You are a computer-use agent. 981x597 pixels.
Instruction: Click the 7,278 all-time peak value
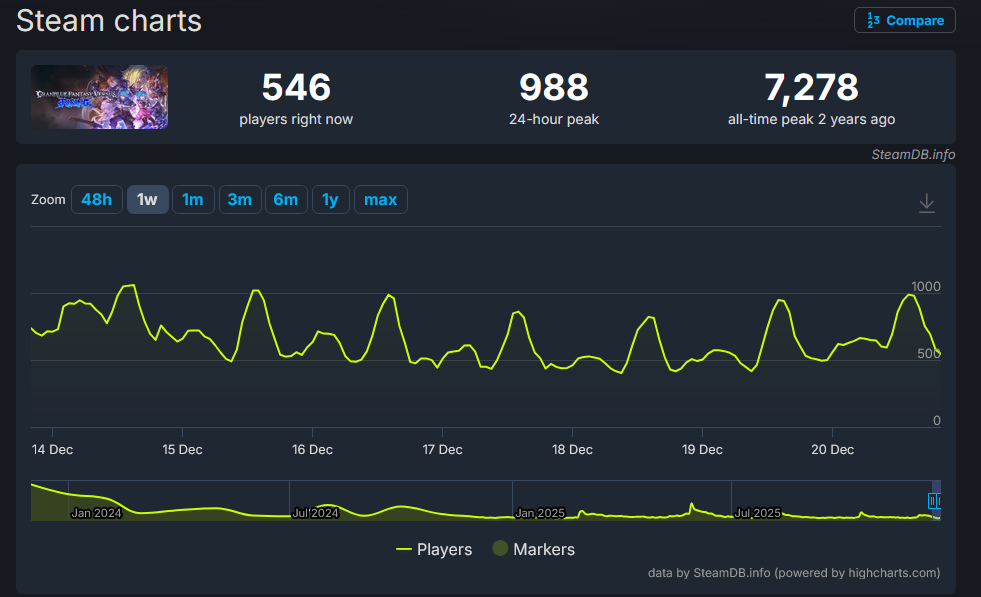811,87
